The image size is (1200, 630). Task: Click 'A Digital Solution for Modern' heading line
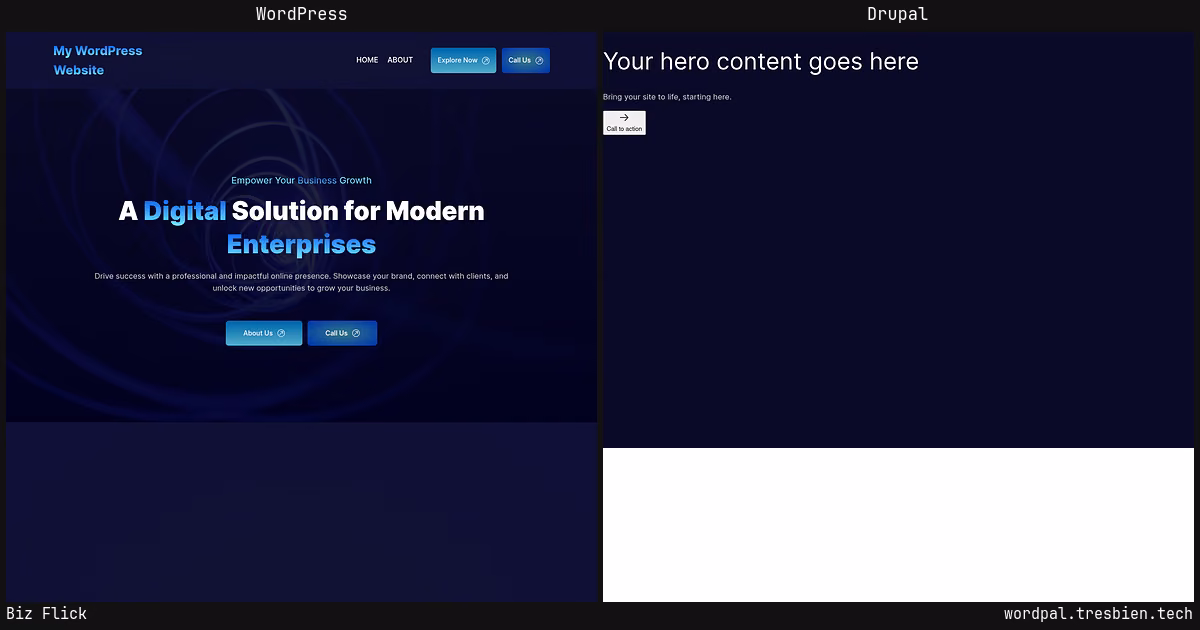[301, 211]
